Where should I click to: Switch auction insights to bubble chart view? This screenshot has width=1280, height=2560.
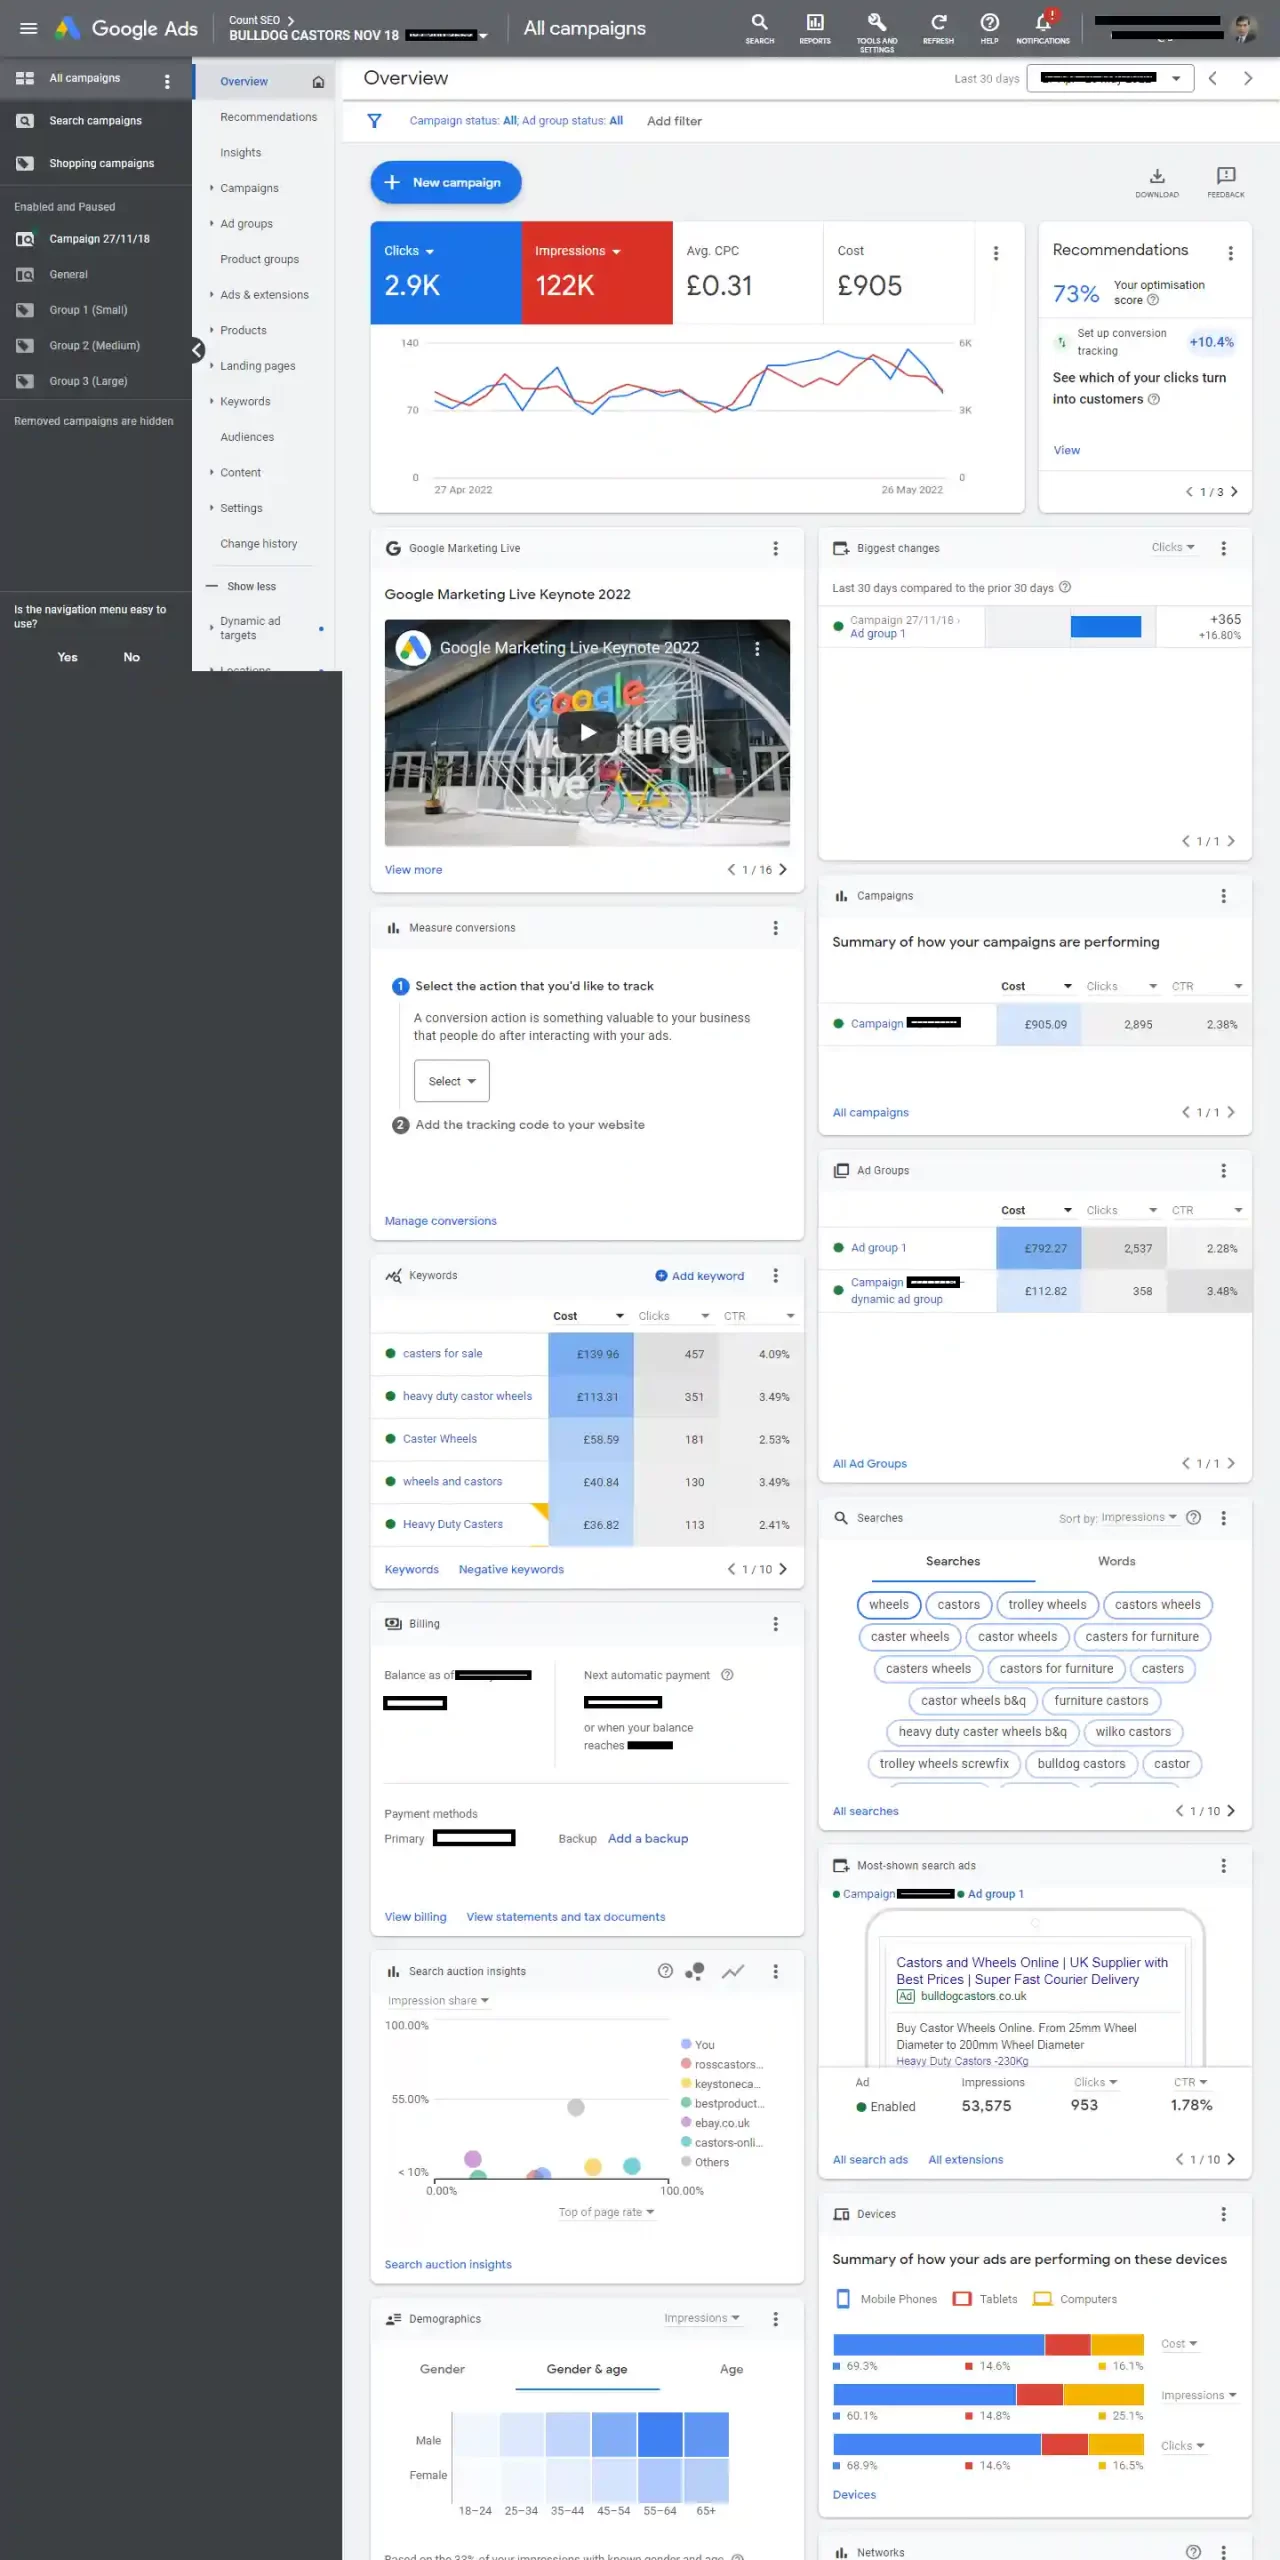[695, 1971]
